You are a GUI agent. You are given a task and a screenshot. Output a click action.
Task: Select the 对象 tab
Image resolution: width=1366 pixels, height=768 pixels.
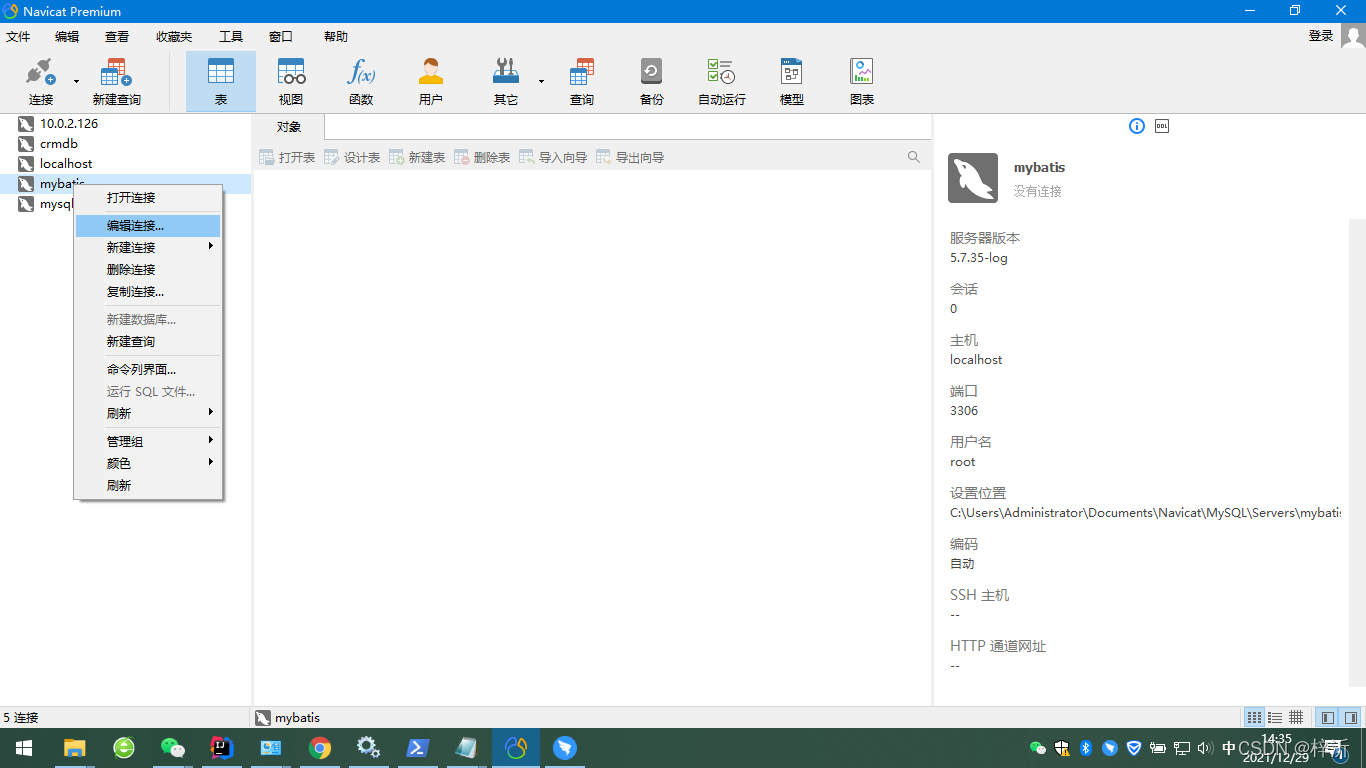pos(289,127)
